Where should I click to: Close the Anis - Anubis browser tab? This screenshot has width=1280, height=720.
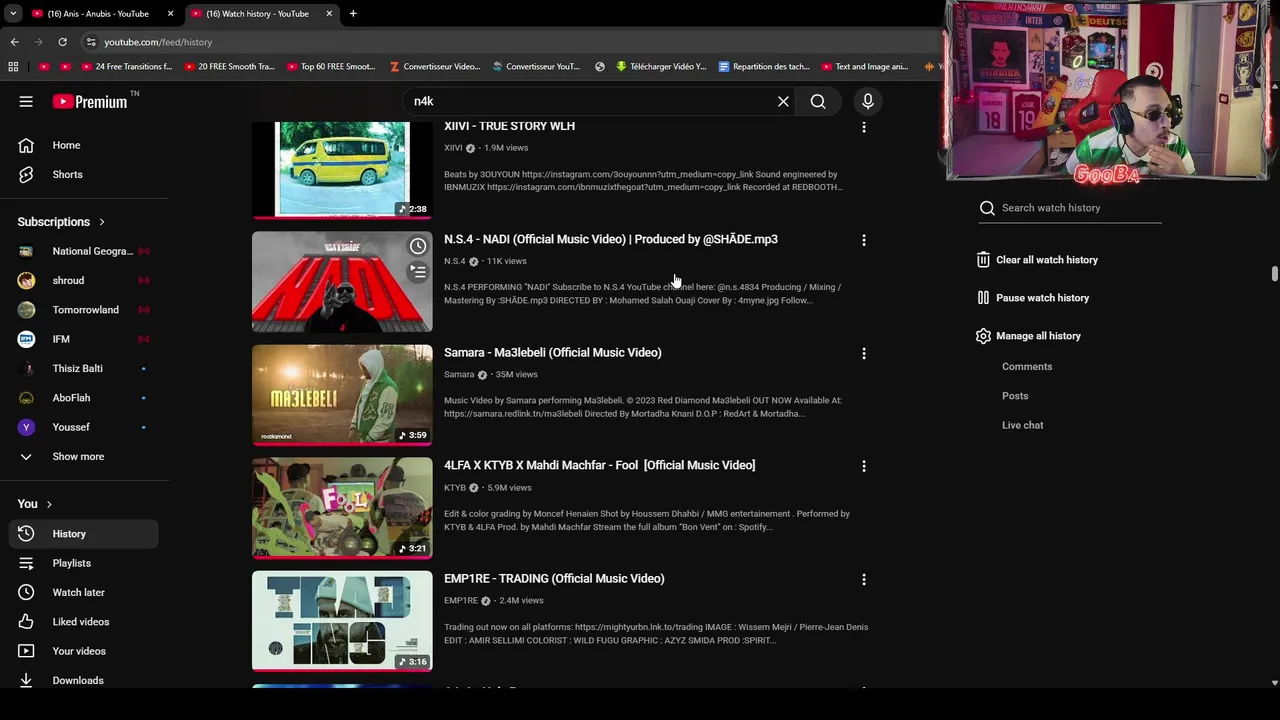coord(170,14)
